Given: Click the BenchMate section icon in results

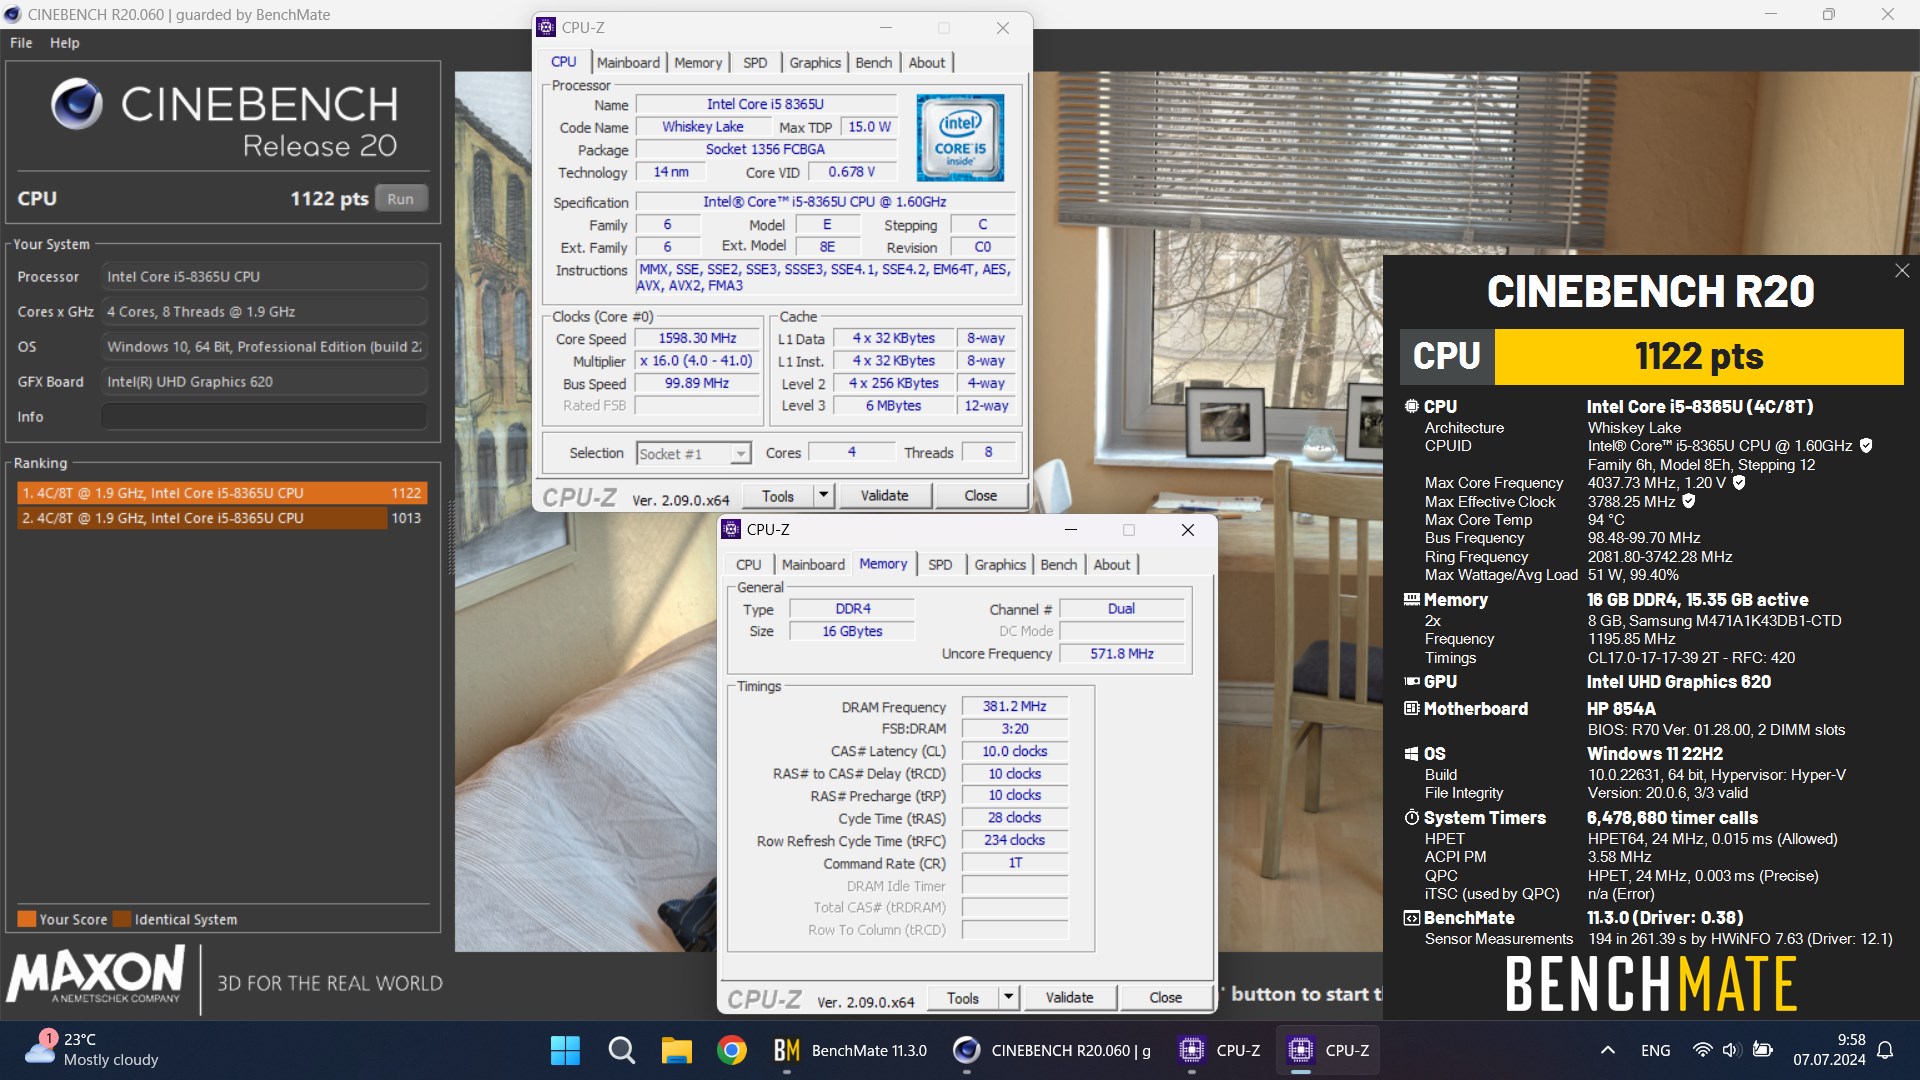Looking at the screenshot, I should point(1411,918).
